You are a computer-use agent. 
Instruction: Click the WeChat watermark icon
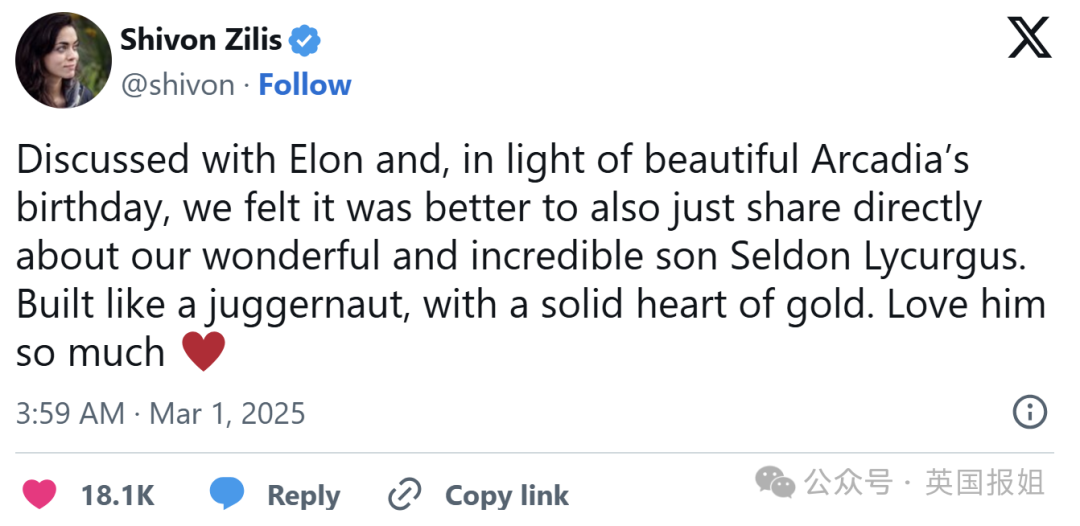point(776,483)
